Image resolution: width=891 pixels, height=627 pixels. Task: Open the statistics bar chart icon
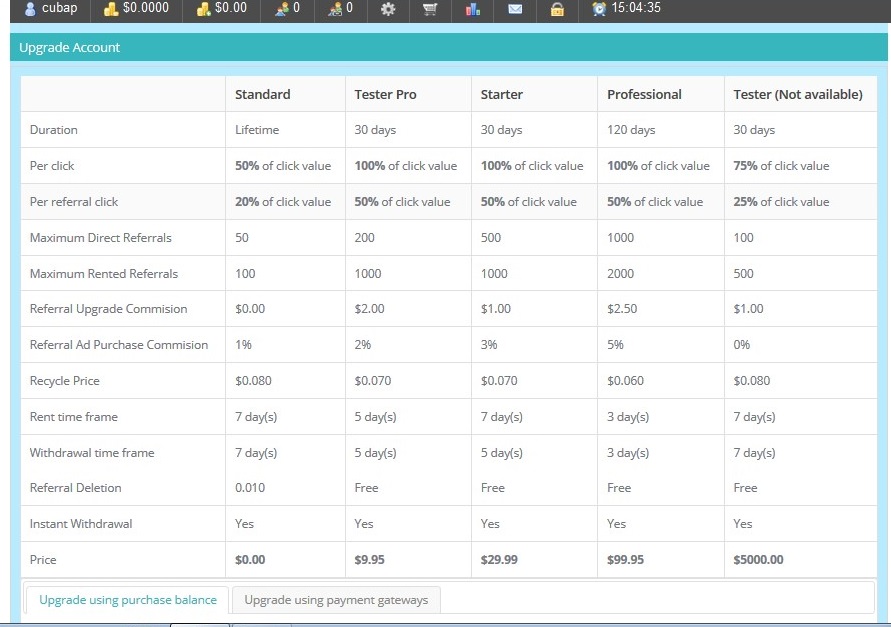coord(473,9)
